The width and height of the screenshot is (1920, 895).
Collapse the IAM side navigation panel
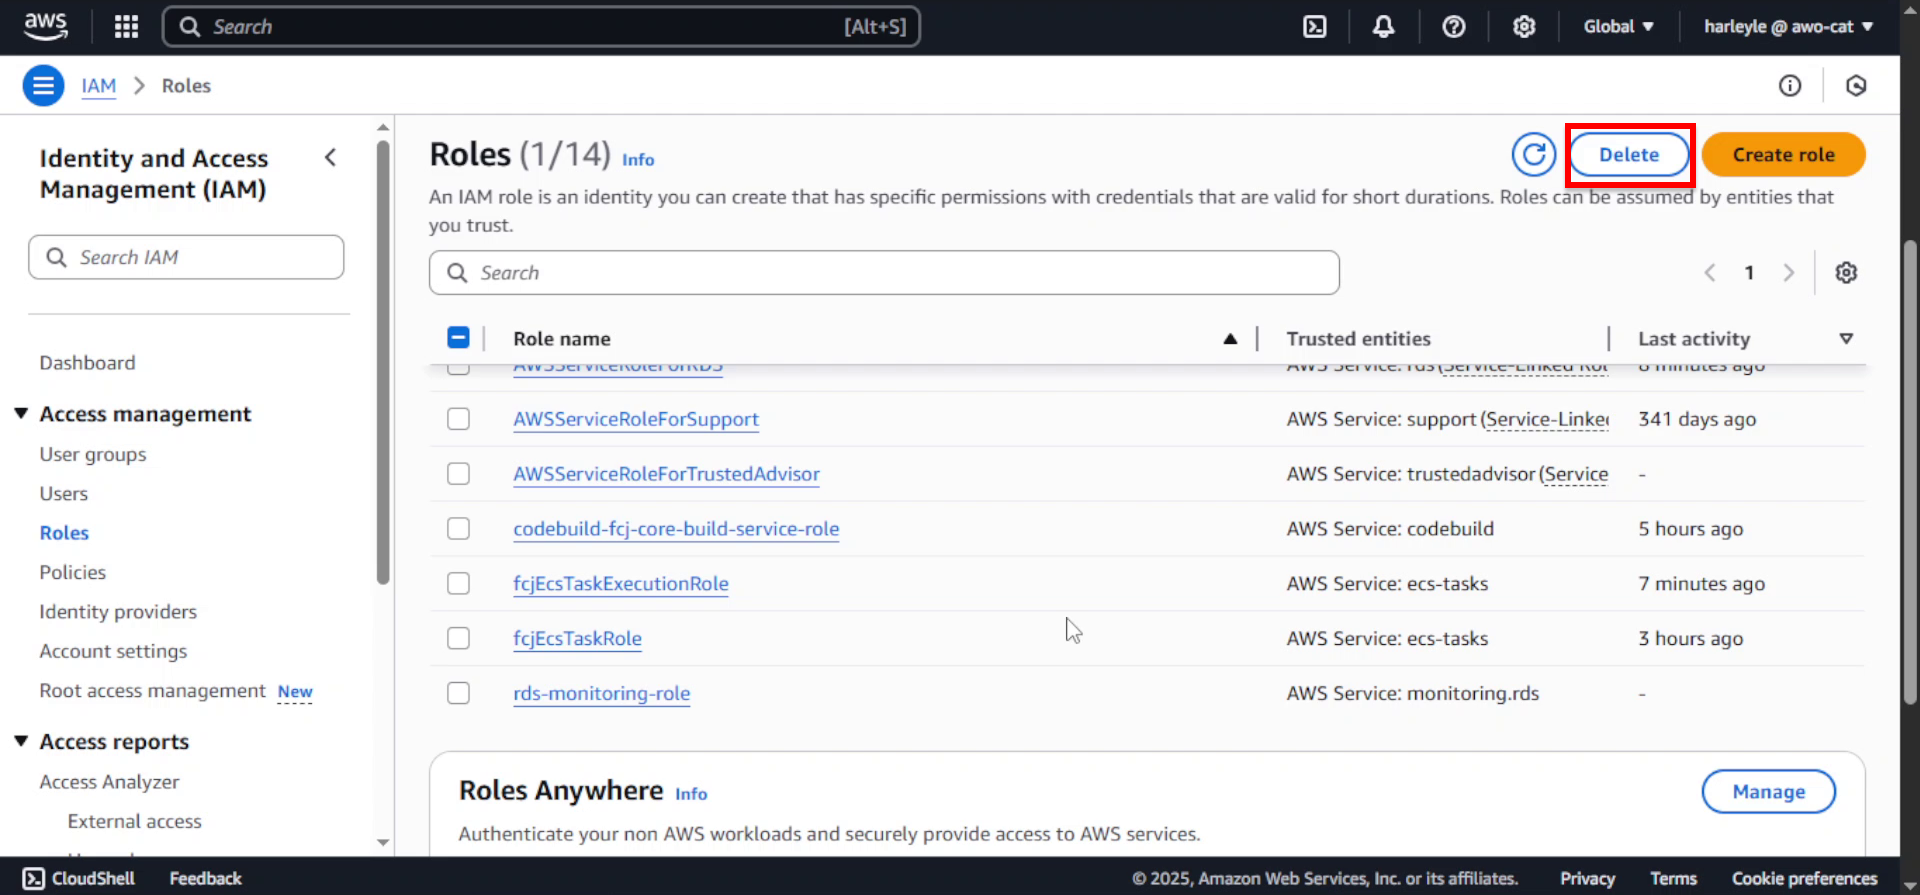[x=331, y=158]
